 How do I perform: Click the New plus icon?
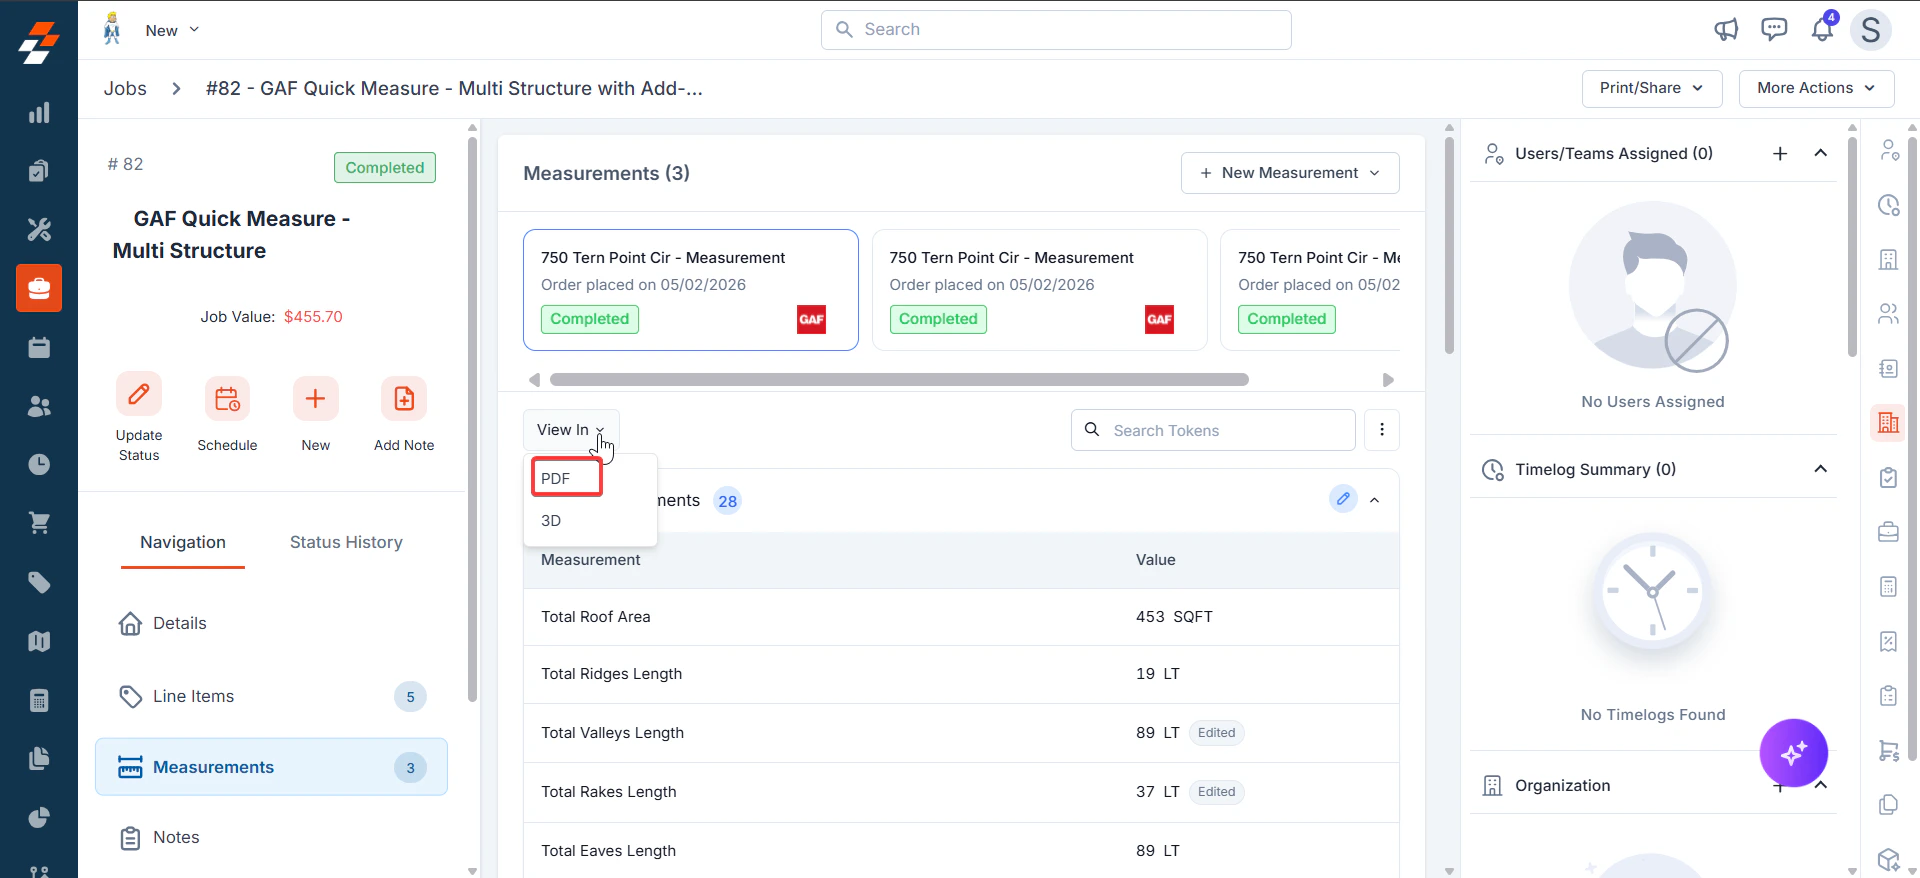click(x=315, y=399)
